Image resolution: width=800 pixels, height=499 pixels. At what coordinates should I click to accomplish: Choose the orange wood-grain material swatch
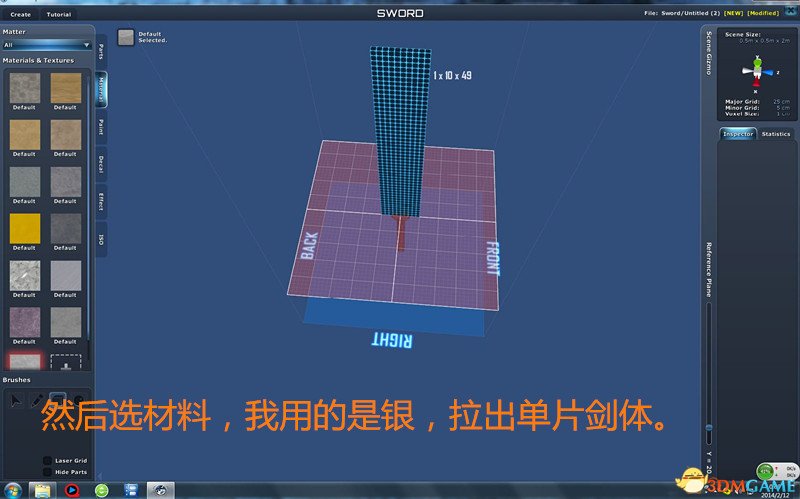pos(66,88)
